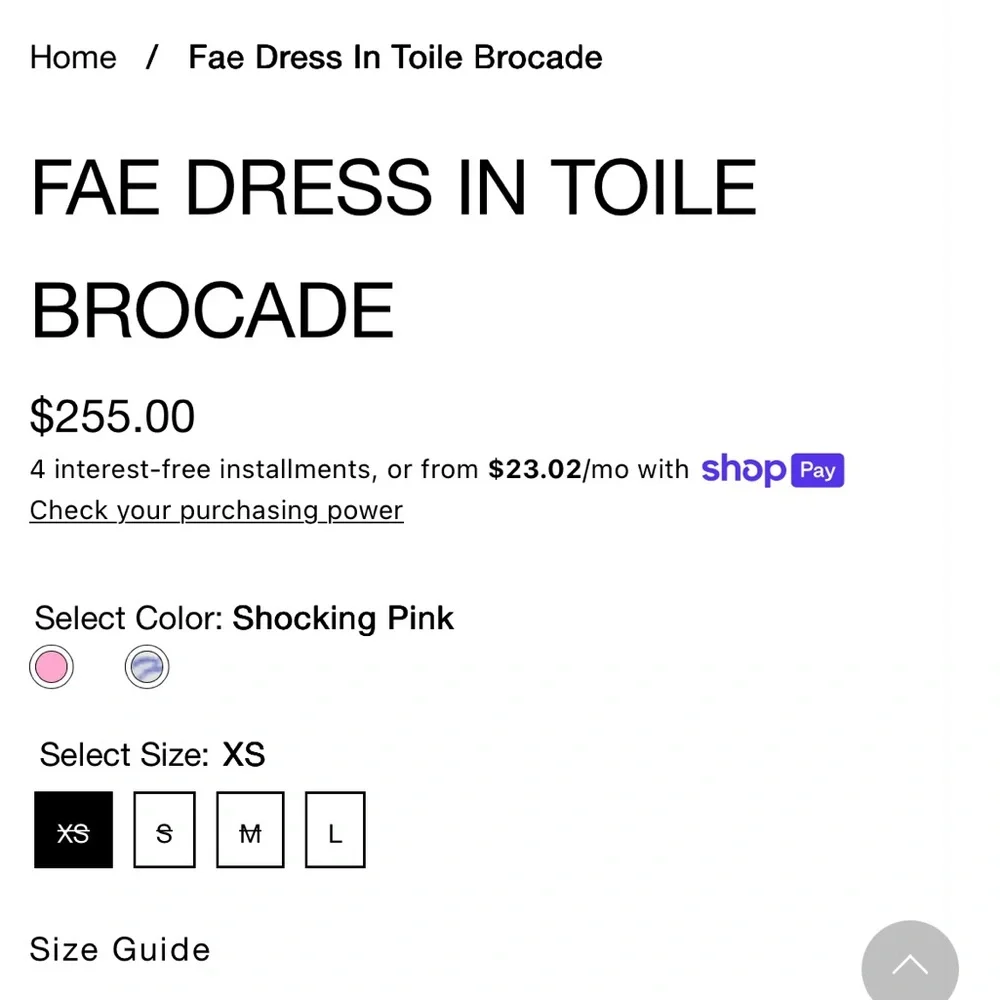This screenshot has width=1000, height=1000.
Task: Select the Shocking Pink color swatch
Action: point(51,666)
